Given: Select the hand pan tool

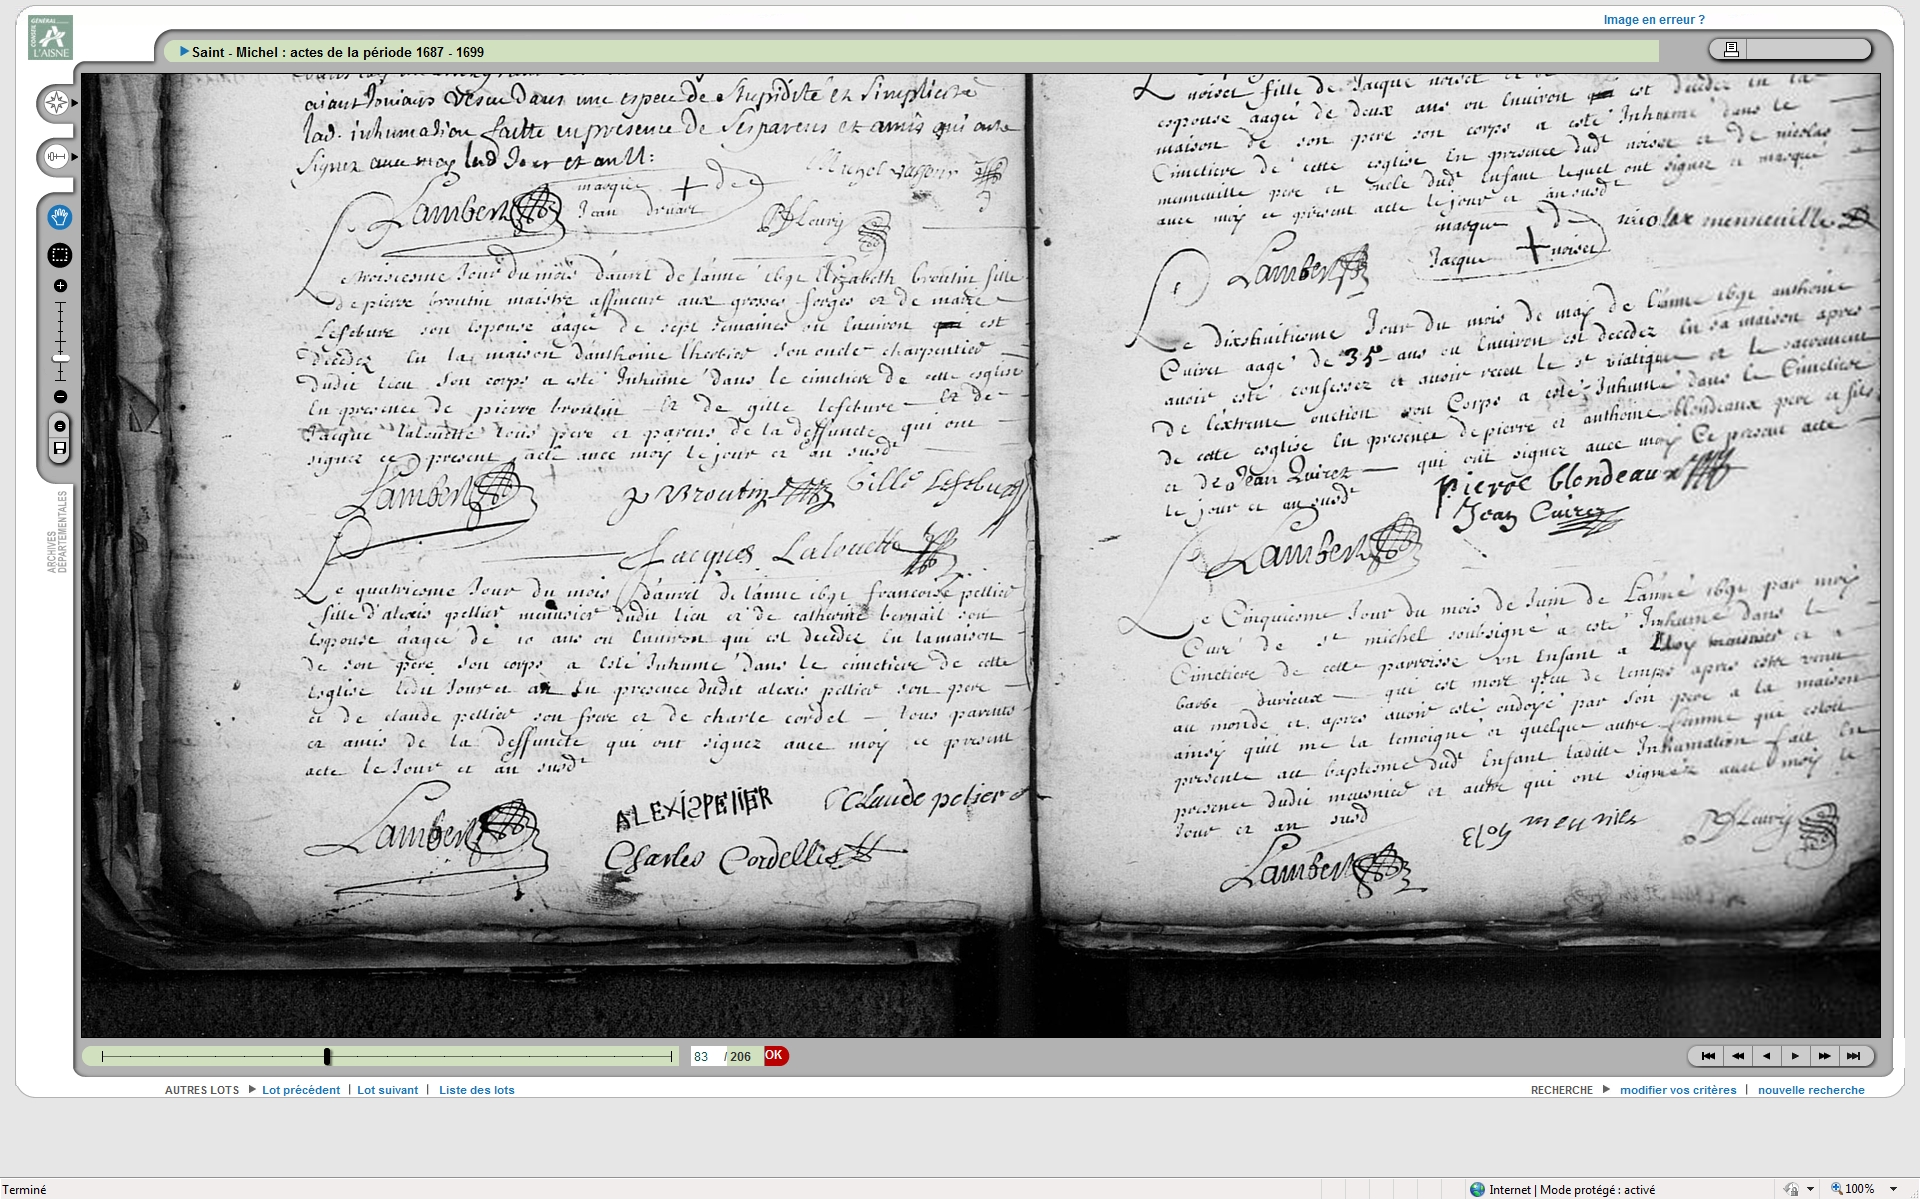Looking at the screenshot, I should pyautogui.click(x=60, y=217).
